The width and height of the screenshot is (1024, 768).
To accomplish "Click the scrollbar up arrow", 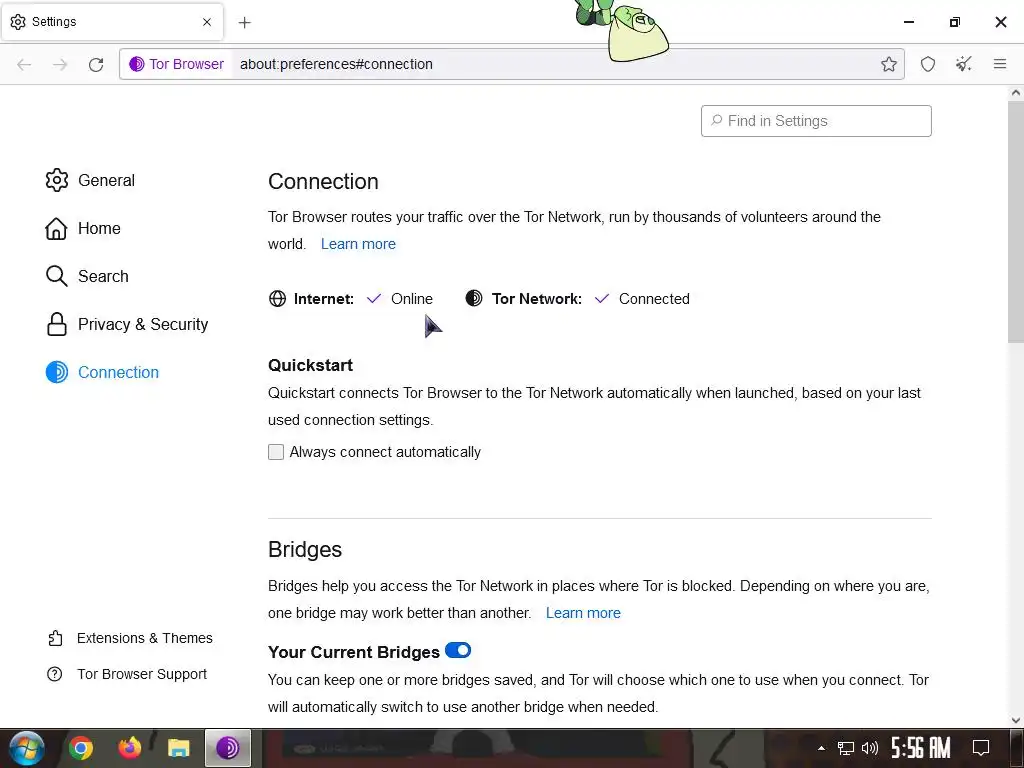I will [1016, 93].
